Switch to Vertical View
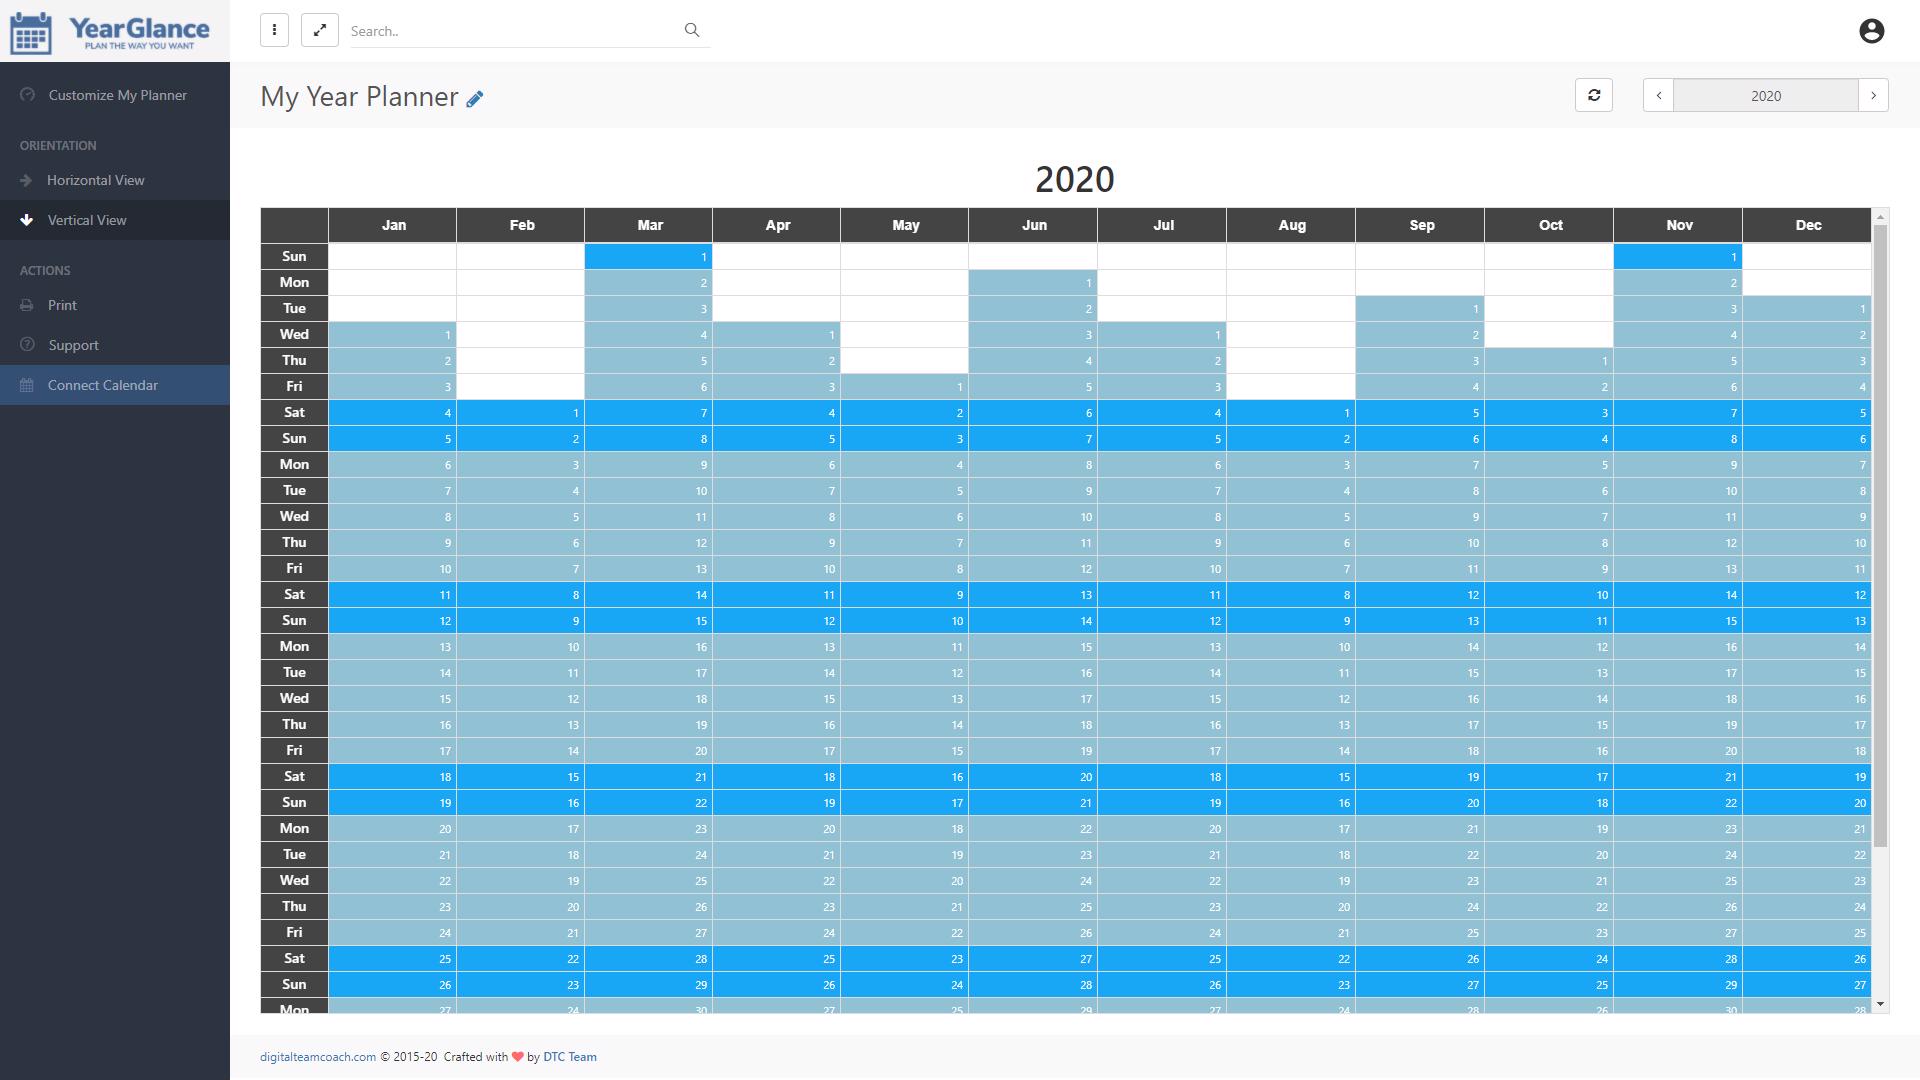 click(x=87, y=220)
